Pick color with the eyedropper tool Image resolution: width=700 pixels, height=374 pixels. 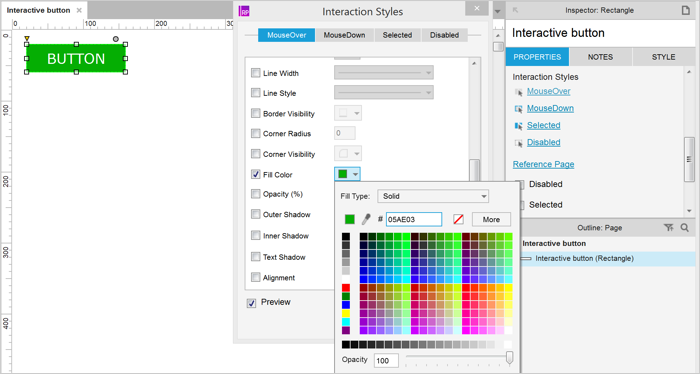click(366, 219)
